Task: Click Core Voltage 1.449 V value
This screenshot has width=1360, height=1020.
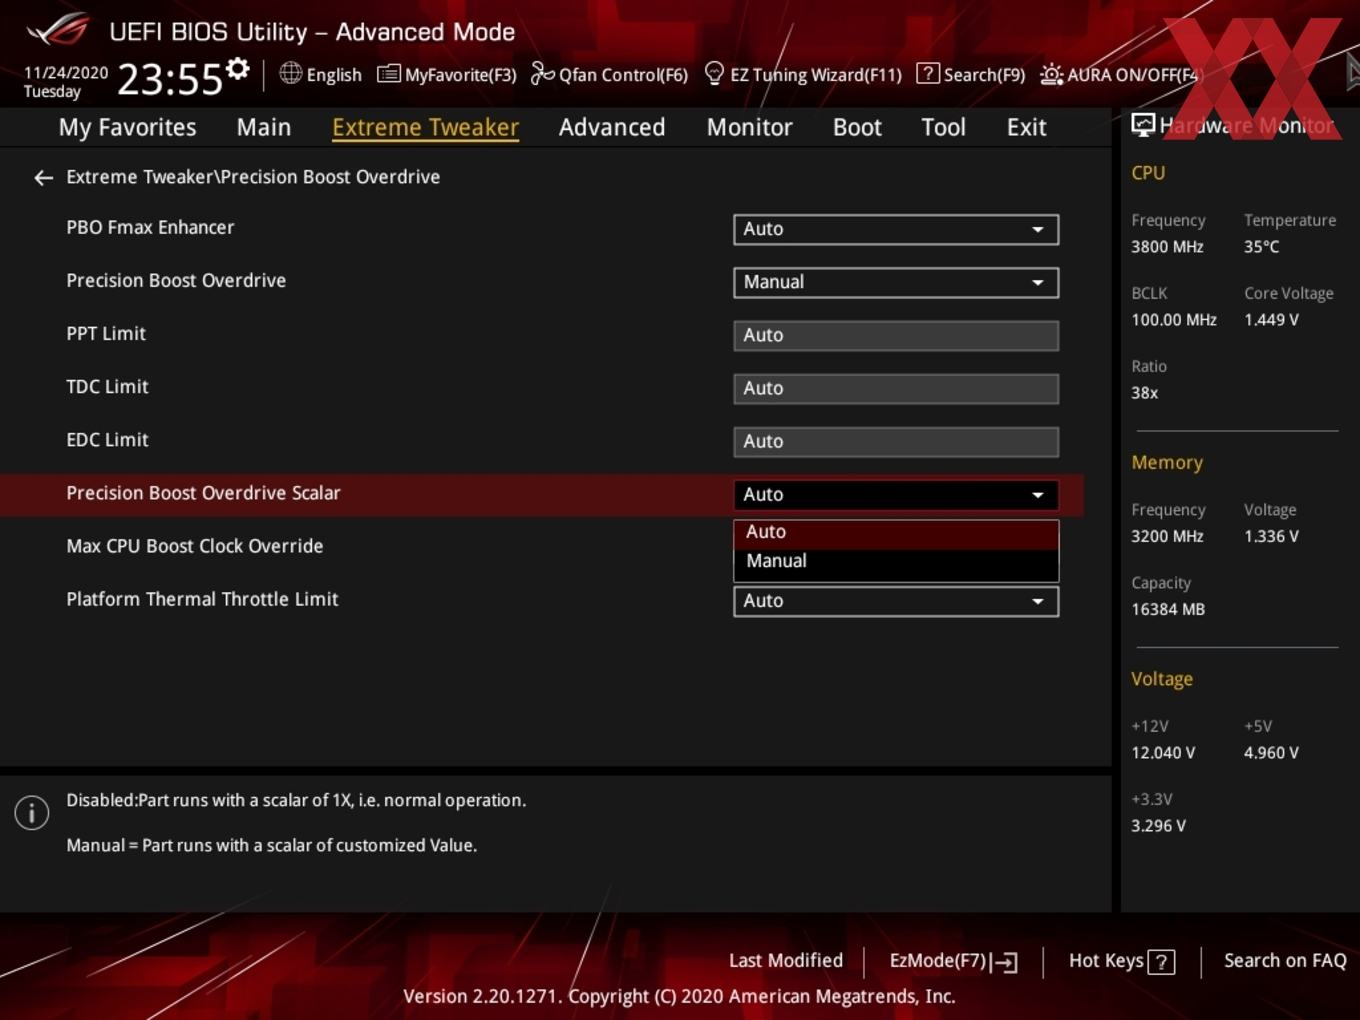Action: pyautogui.click(x=1271, y=320)
